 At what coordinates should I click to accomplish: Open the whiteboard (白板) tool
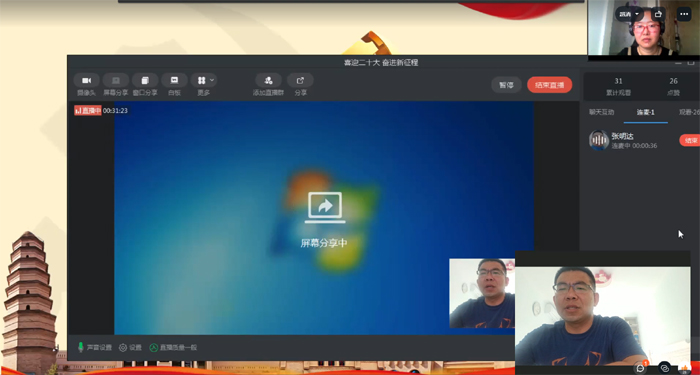pyautogui.click(x=174, y=80)
